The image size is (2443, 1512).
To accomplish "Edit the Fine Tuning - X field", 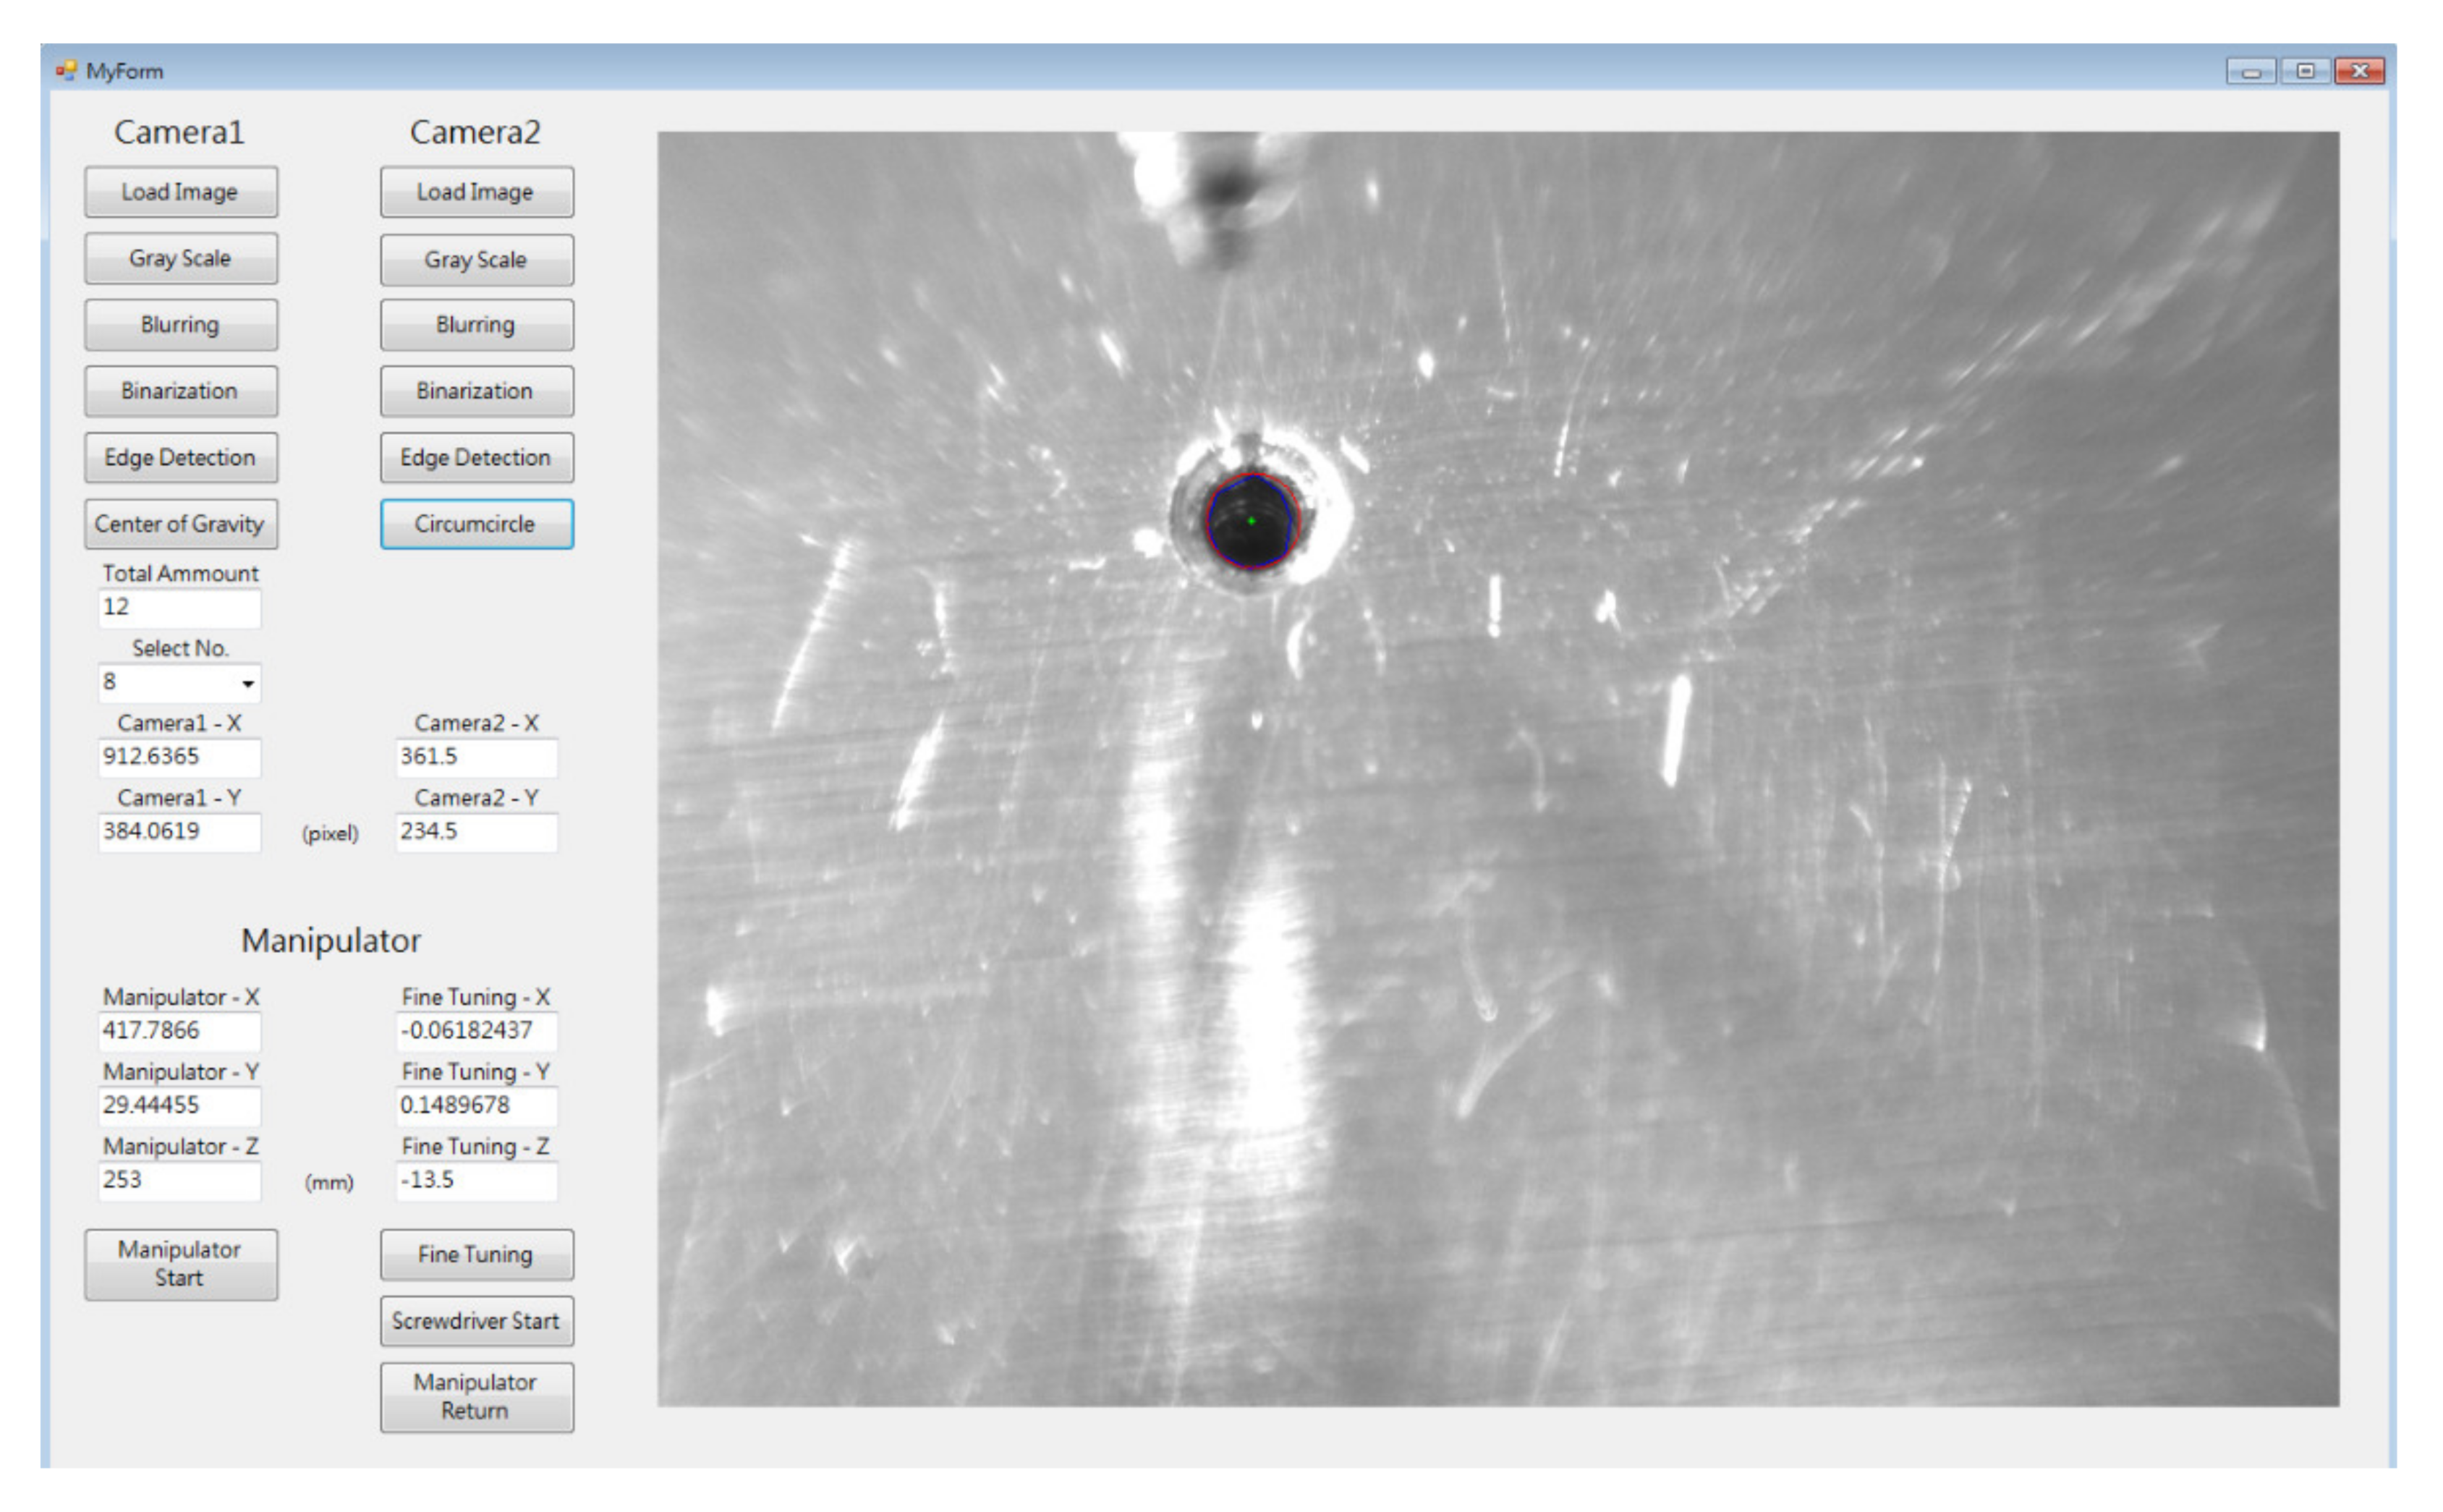I will [x=476, y=1031].
